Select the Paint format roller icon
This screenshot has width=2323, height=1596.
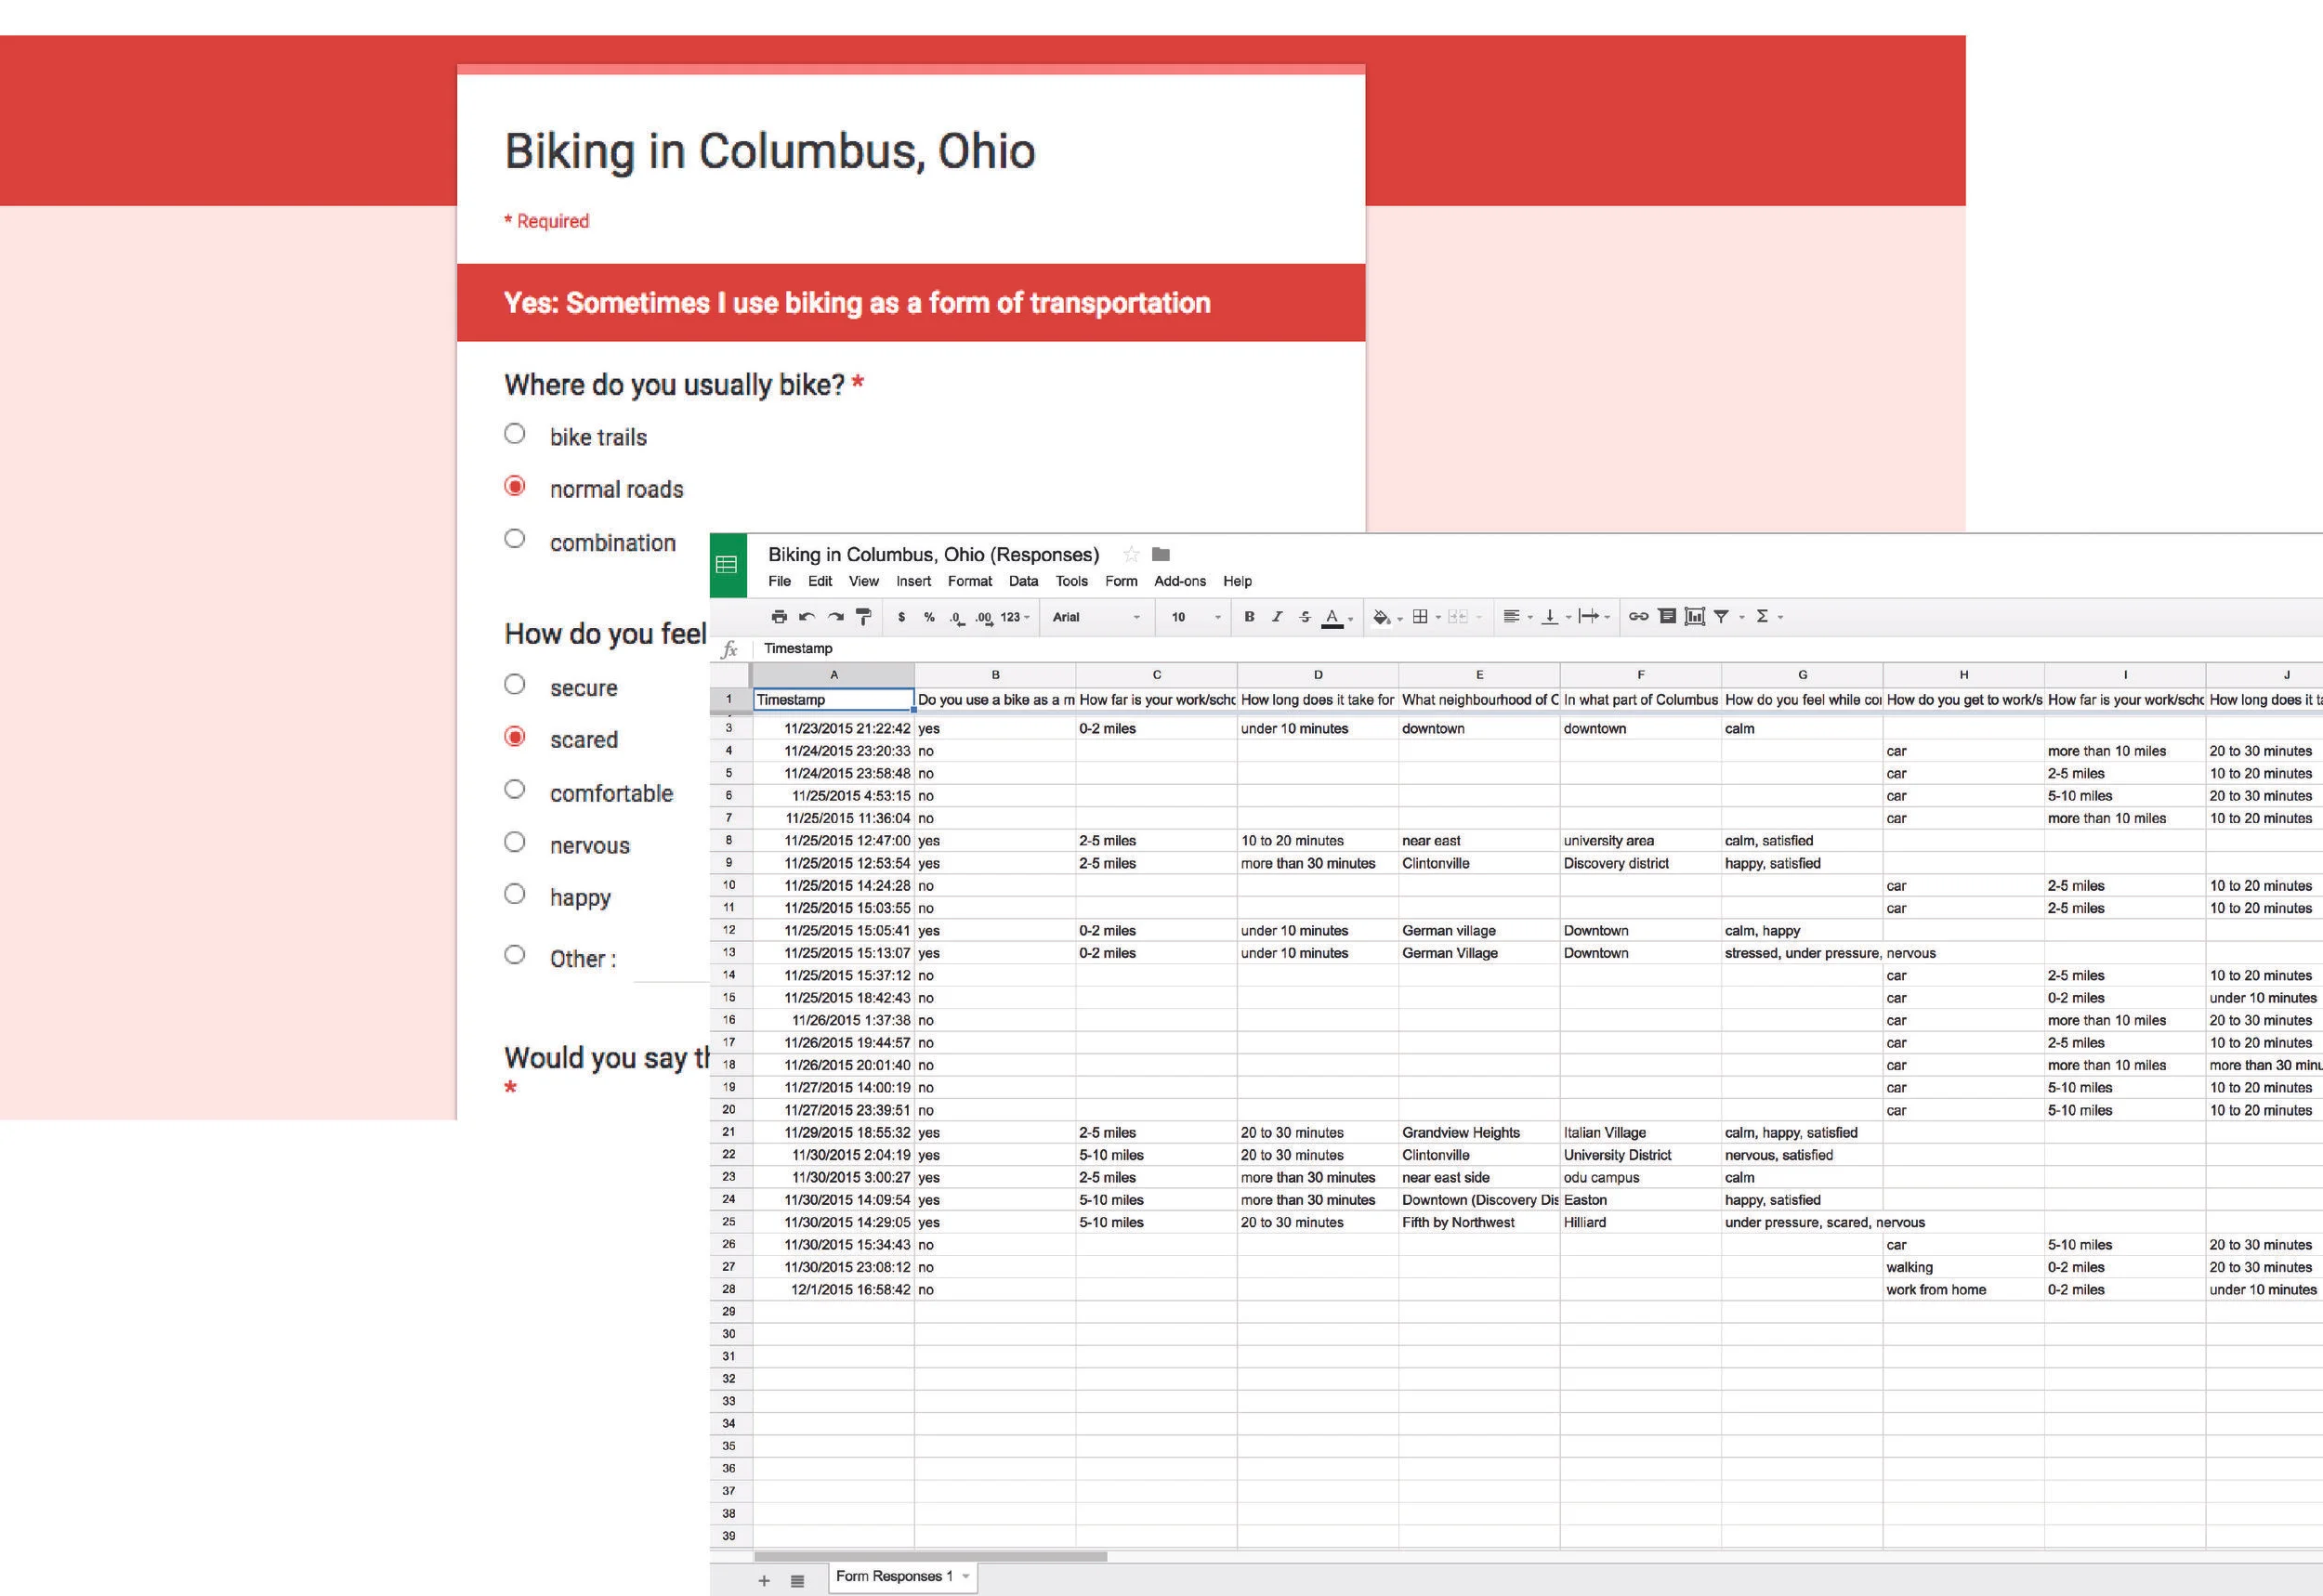click(864, 617)
